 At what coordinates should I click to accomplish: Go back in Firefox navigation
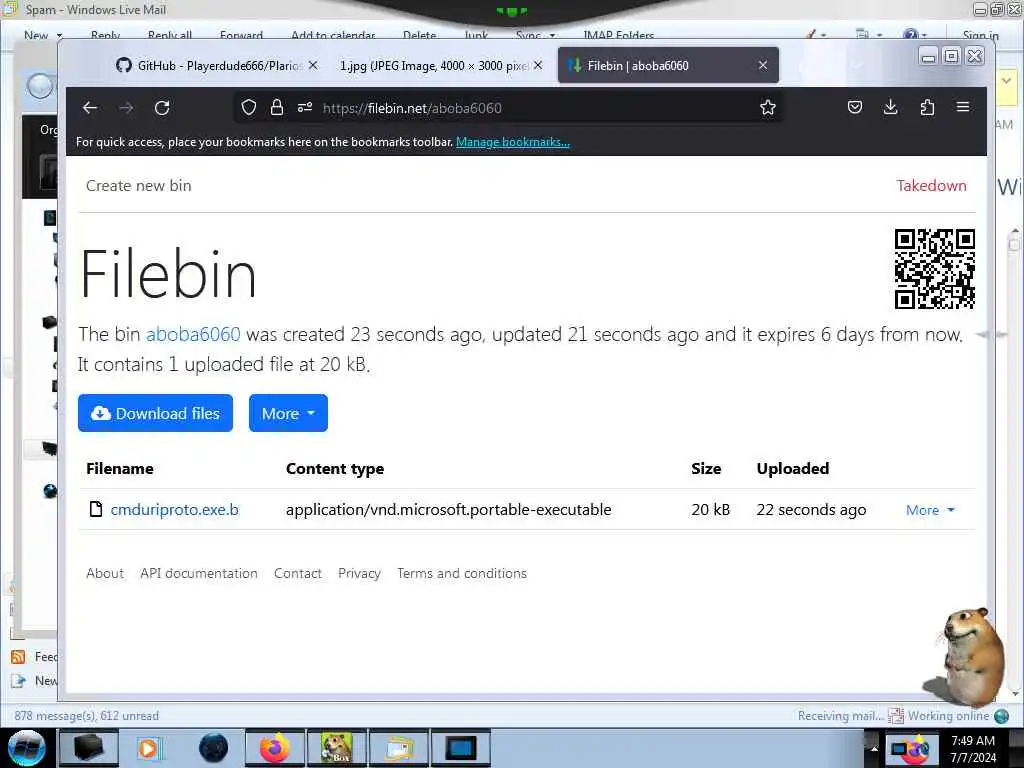point(90,108)
